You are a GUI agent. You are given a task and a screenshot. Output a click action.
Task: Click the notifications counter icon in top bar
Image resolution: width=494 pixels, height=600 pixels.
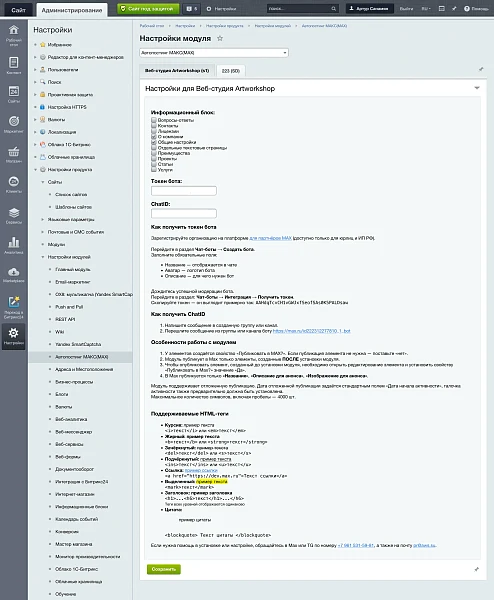click(191, 8)
